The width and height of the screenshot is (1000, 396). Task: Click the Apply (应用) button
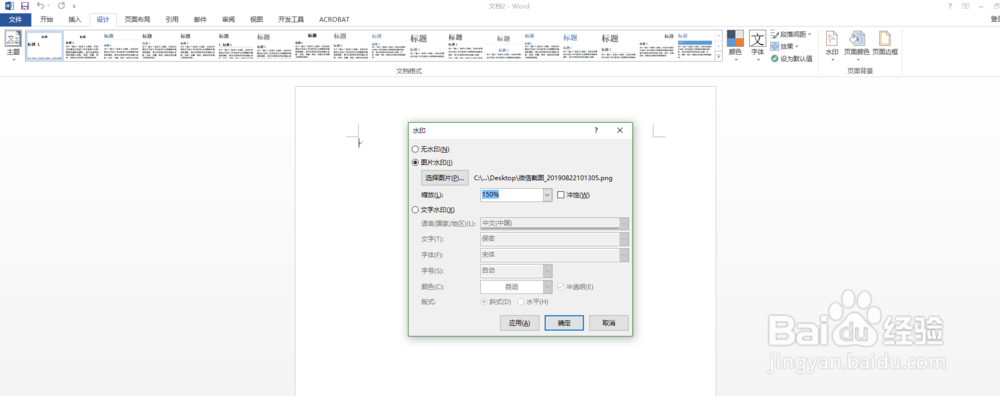point(520,323)
